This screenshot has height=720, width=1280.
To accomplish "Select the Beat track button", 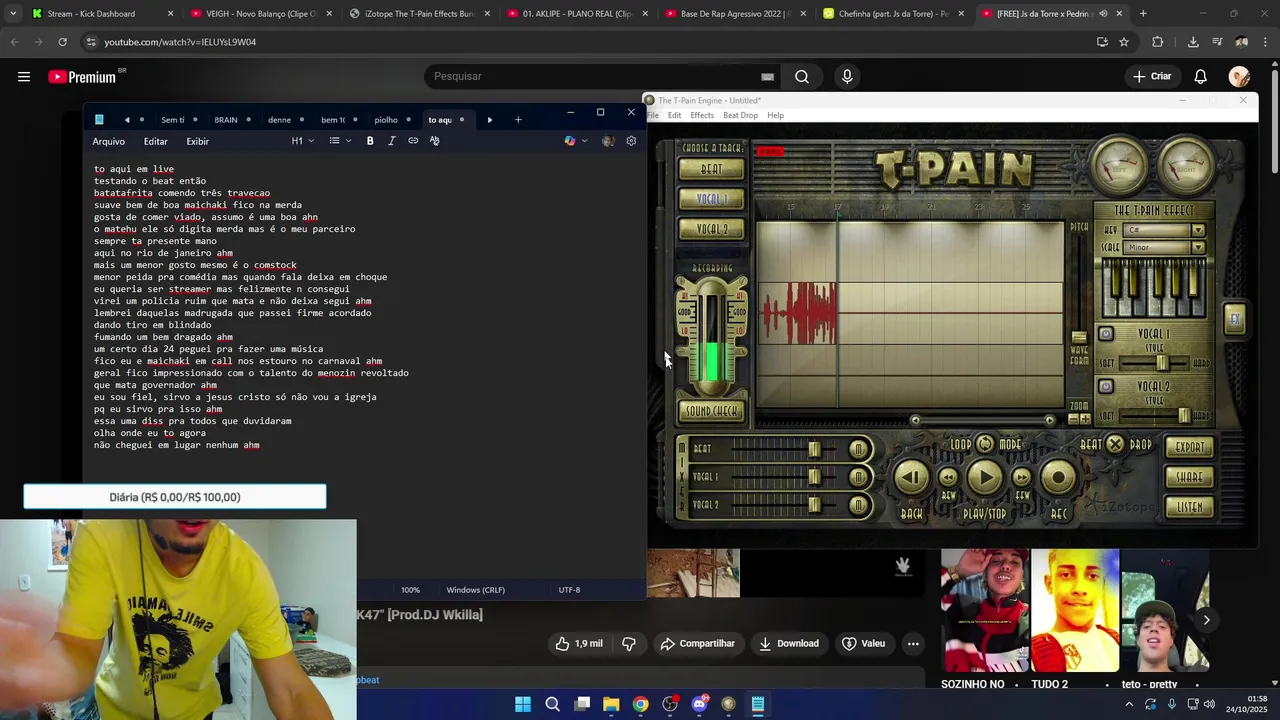I will (712, 170).
